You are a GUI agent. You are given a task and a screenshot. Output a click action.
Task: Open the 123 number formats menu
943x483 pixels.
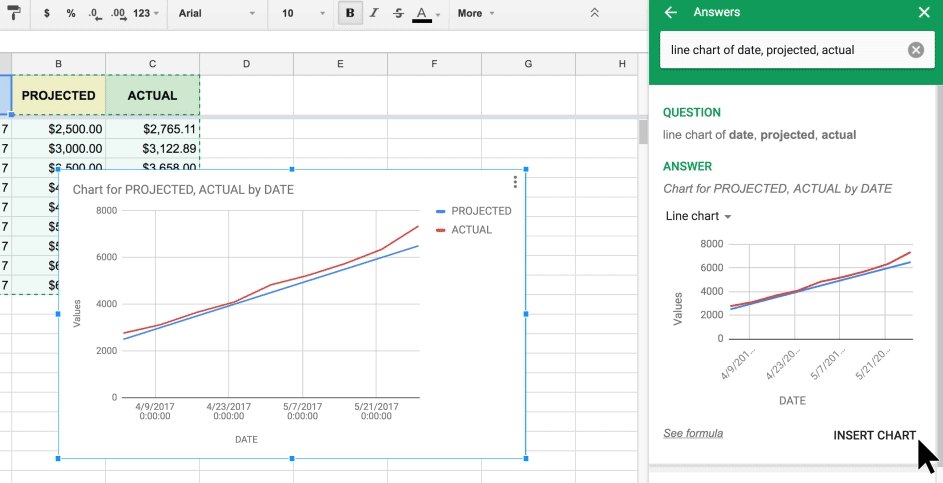point(146,13)
